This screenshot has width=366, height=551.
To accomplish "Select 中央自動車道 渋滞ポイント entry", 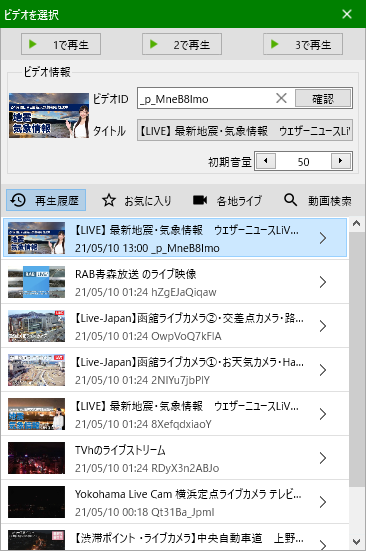I will [x=175, y=537].
